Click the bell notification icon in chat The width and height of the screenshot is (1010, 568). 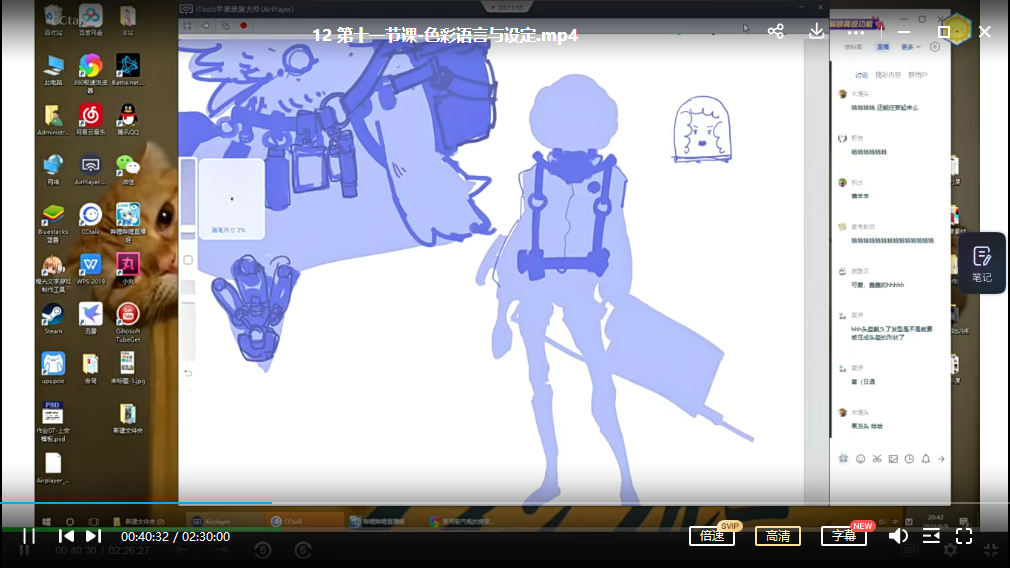[x=925, y=459]
